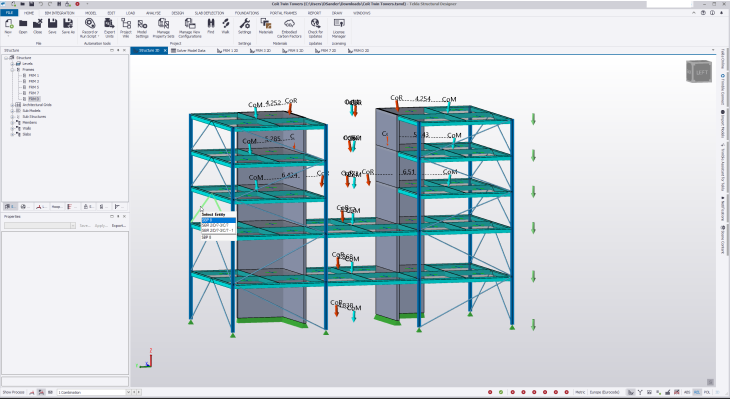Expand the Walls tree node
The image size is (730, 399).
pyautogui.click(x=13, y=128)
